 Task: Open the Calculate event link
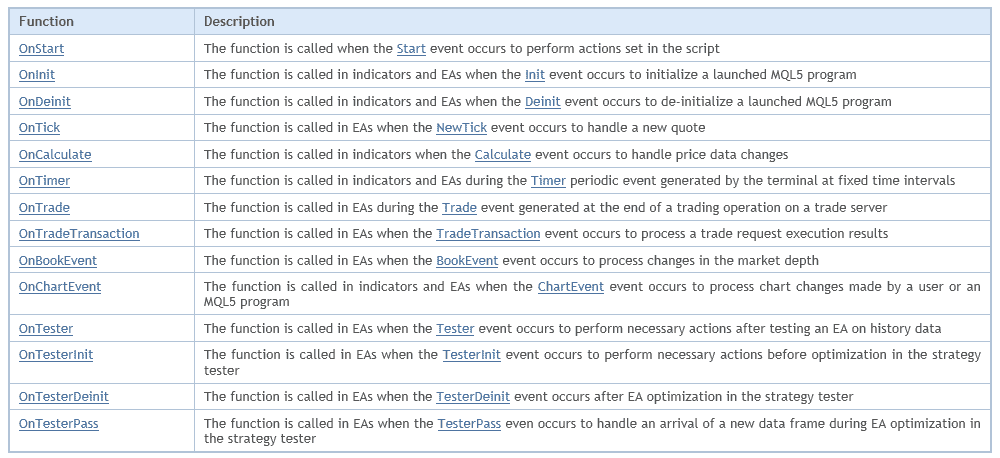(x=503, y=154)
